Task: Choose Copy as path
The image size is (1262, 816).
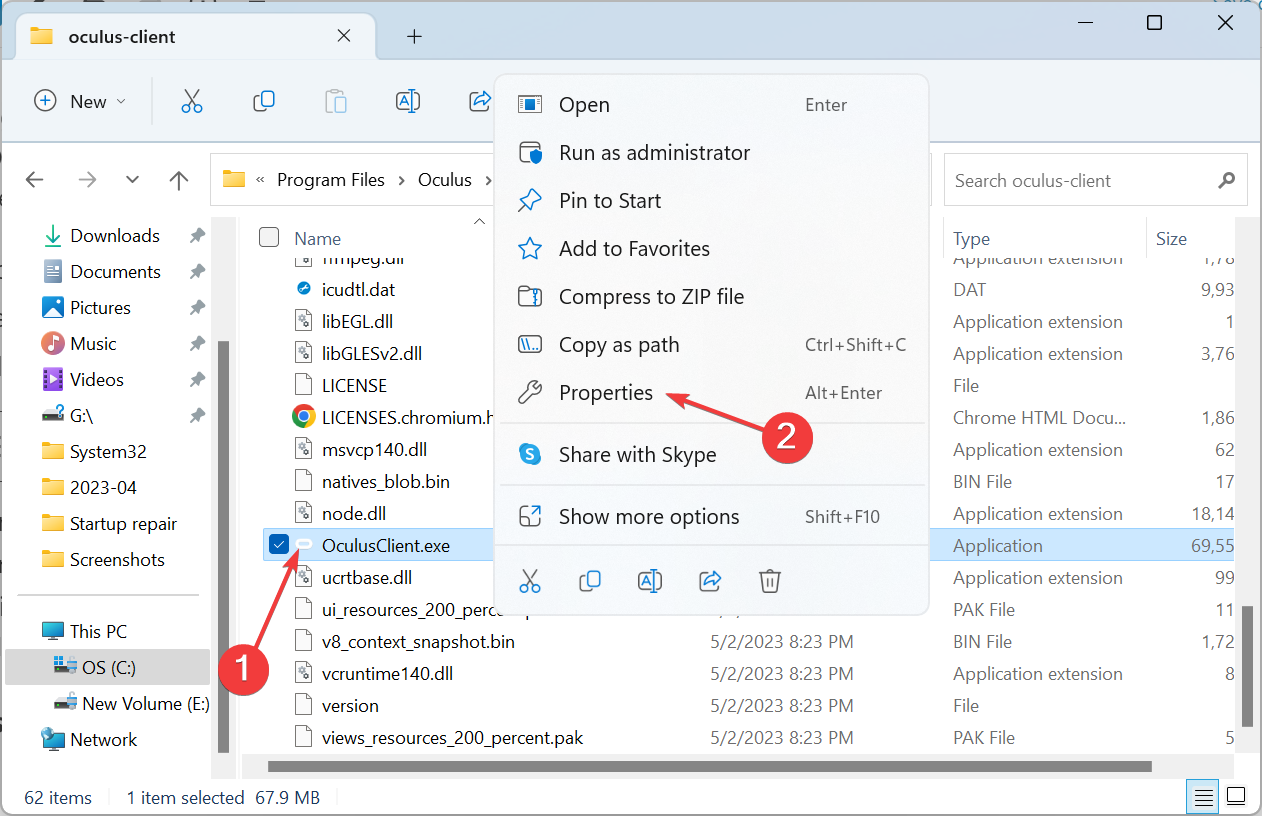Action: (x=712, y=345)
